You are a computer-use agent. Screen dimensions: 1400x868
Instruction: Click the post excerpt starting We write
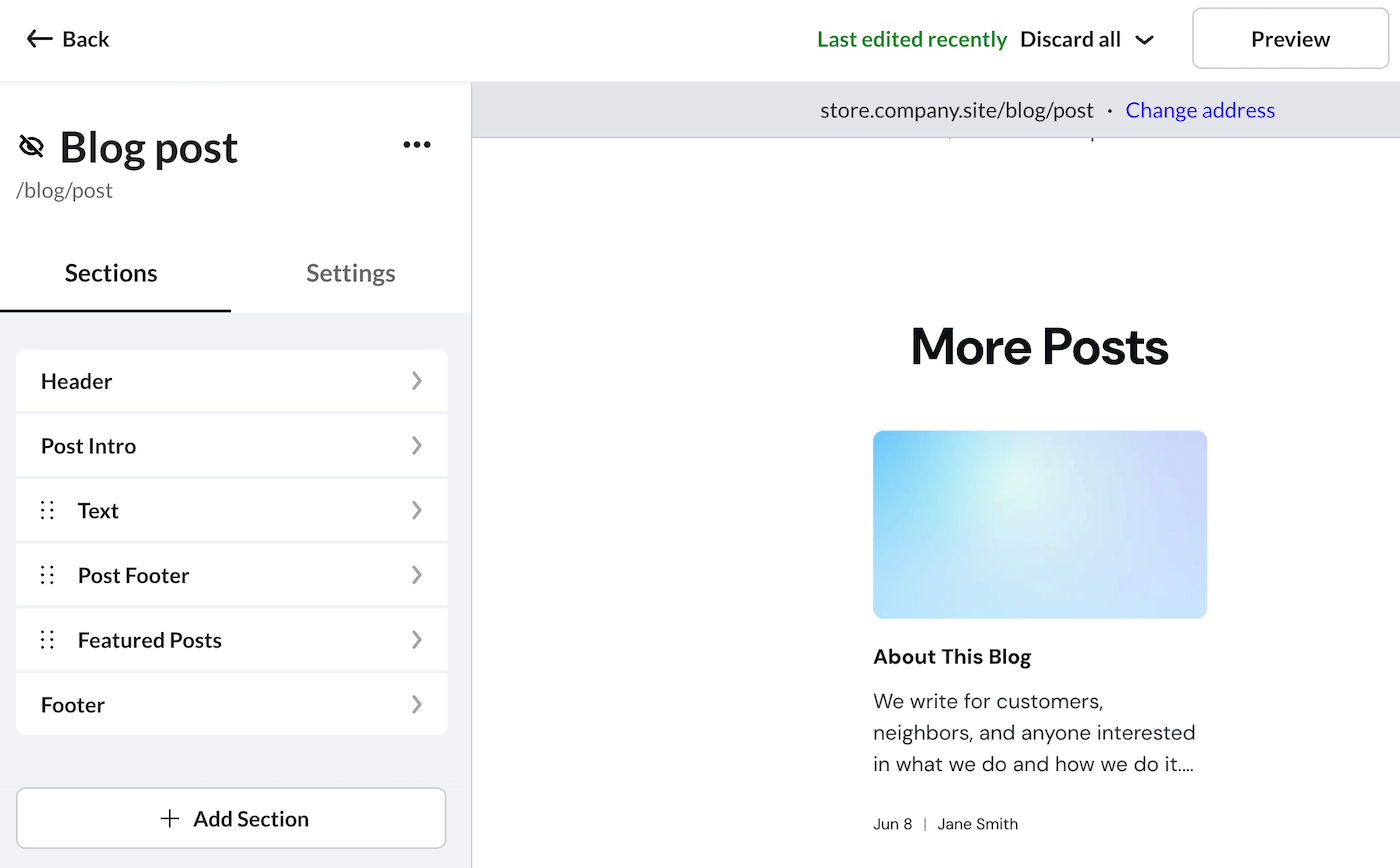pyautogui.click(x=1035, y=732)
